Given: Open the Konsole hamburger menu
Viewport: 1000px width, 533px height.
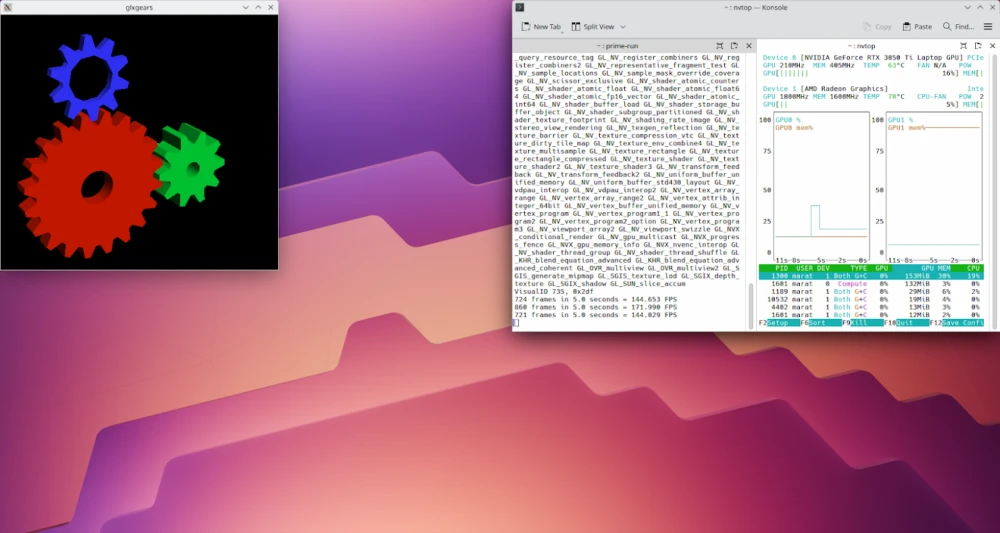Looking at the screenshot, I should pyautogui.click(x=988, y=27).
